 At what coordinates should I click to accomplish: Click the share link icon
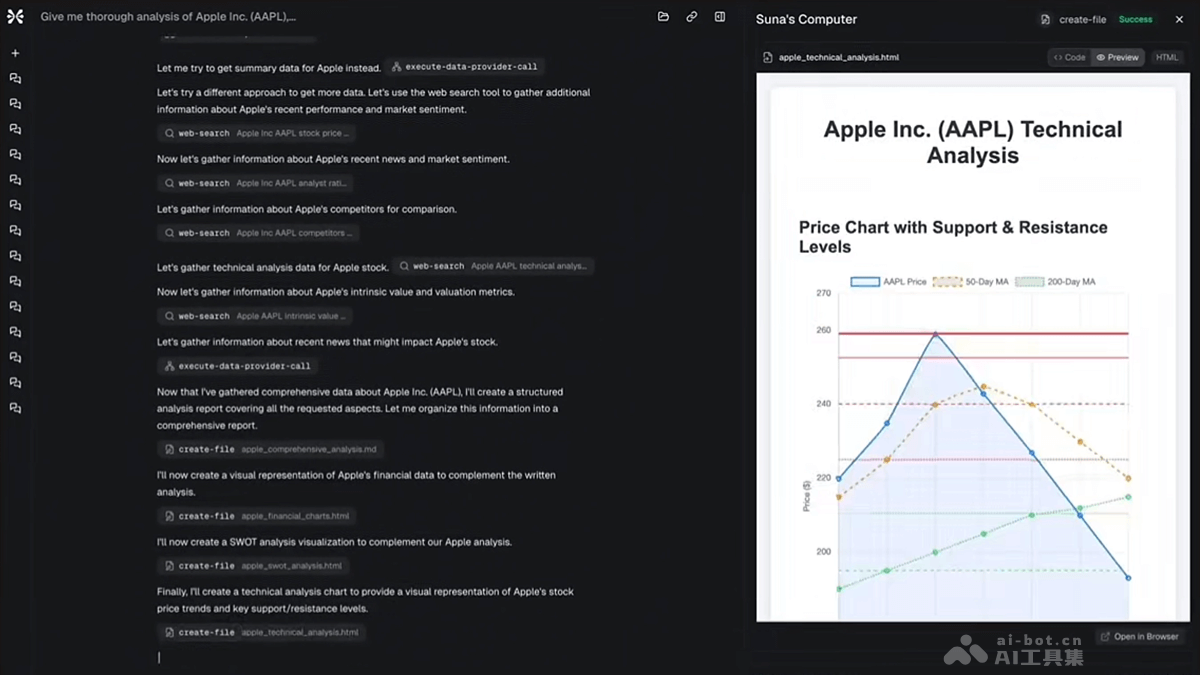point(691,17)
